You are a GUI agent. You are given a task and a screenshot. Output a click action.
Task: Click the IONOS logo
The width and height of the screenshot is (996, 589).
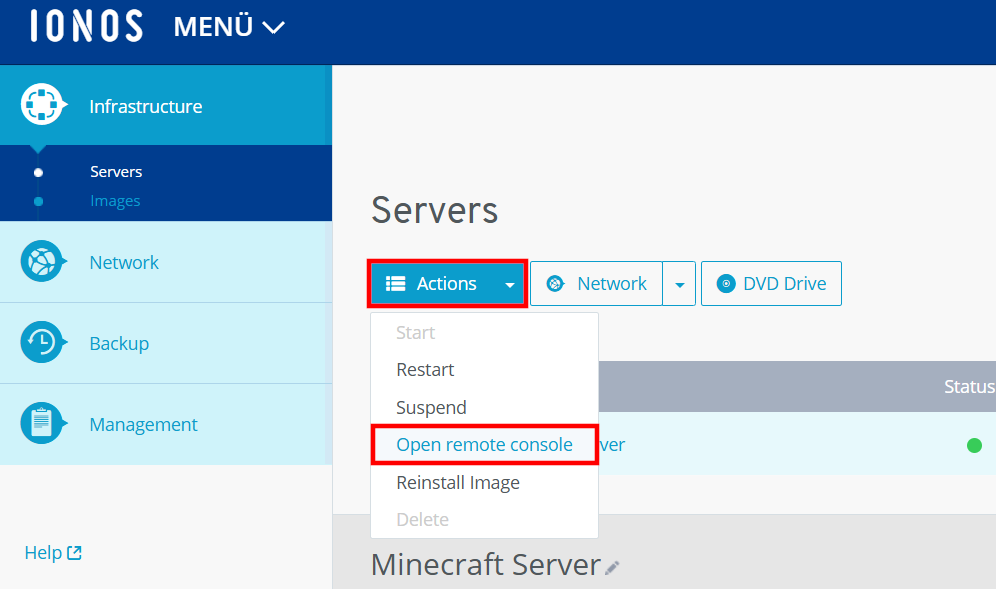(85, 26)
